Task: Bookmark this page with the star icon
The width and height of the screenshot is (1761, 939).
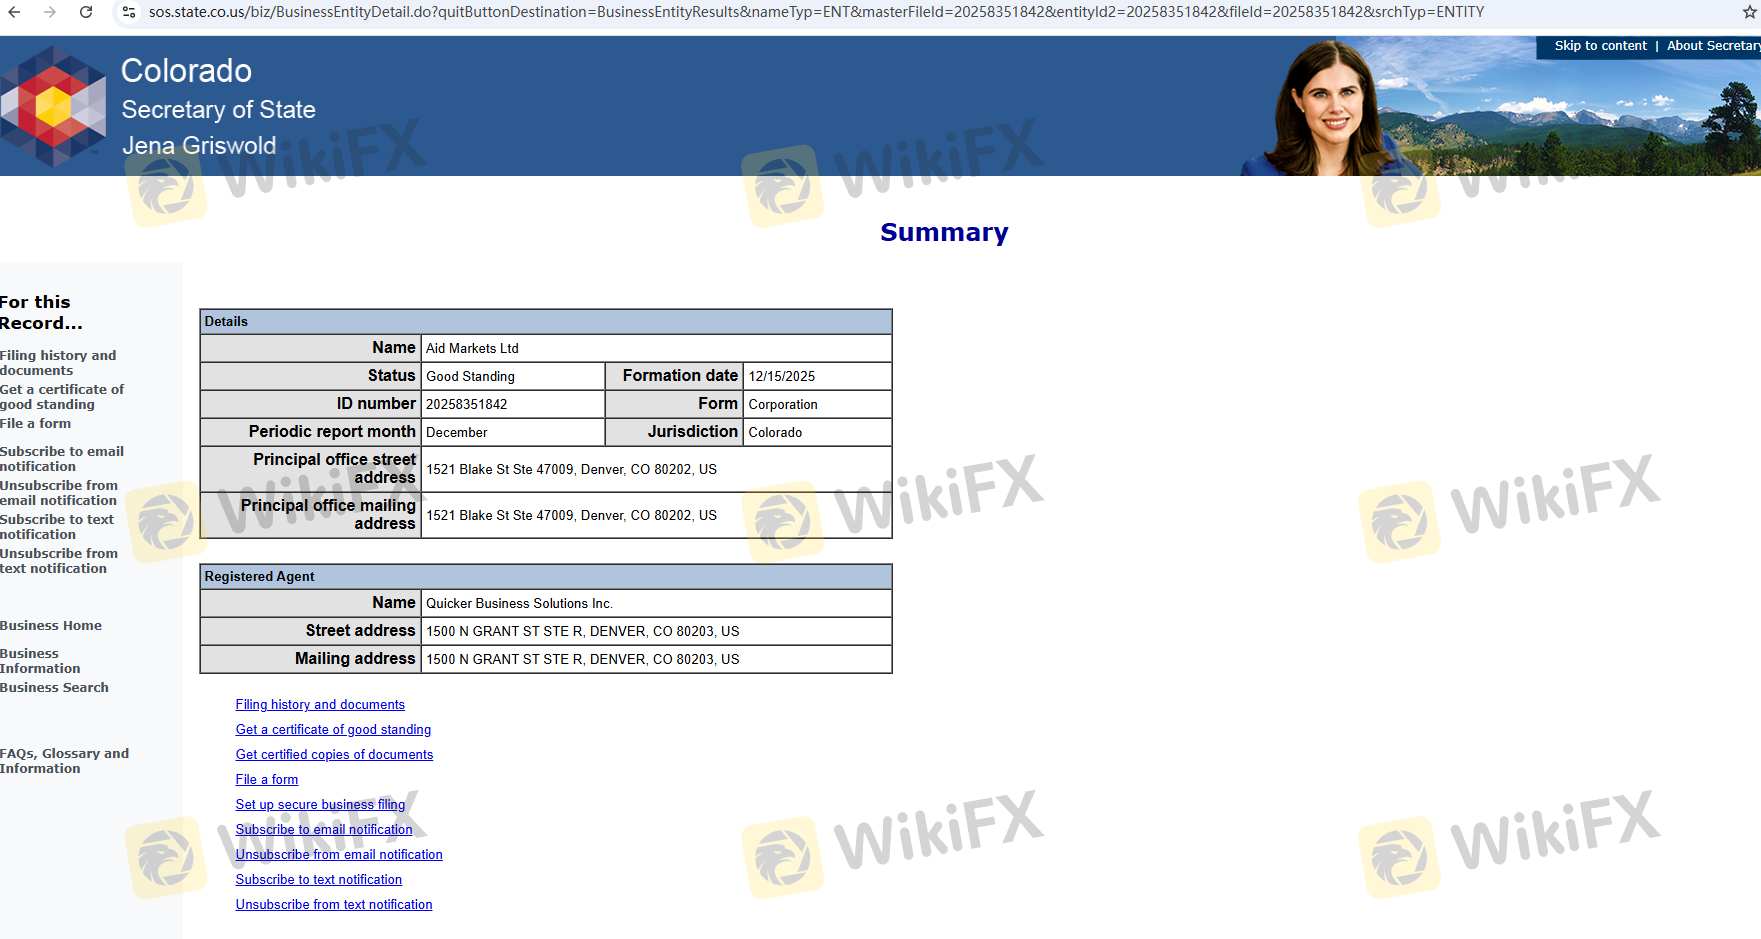Action: tap(1749, 12)
